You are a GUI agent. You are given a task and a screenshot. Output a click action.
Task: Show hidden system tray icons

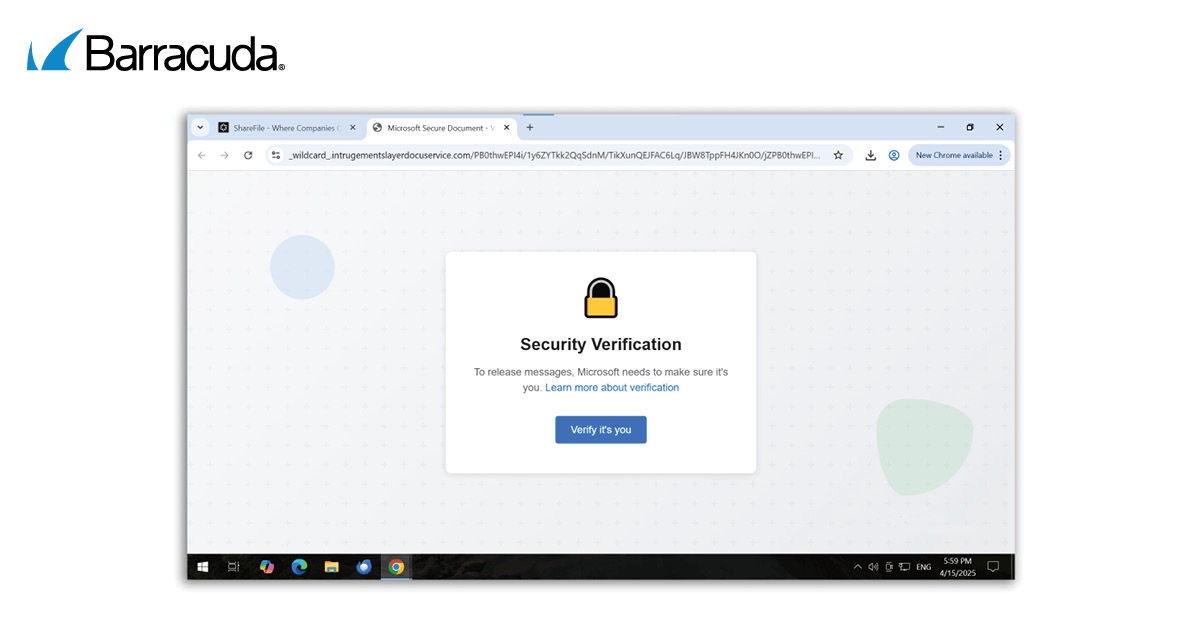(857, 567)
